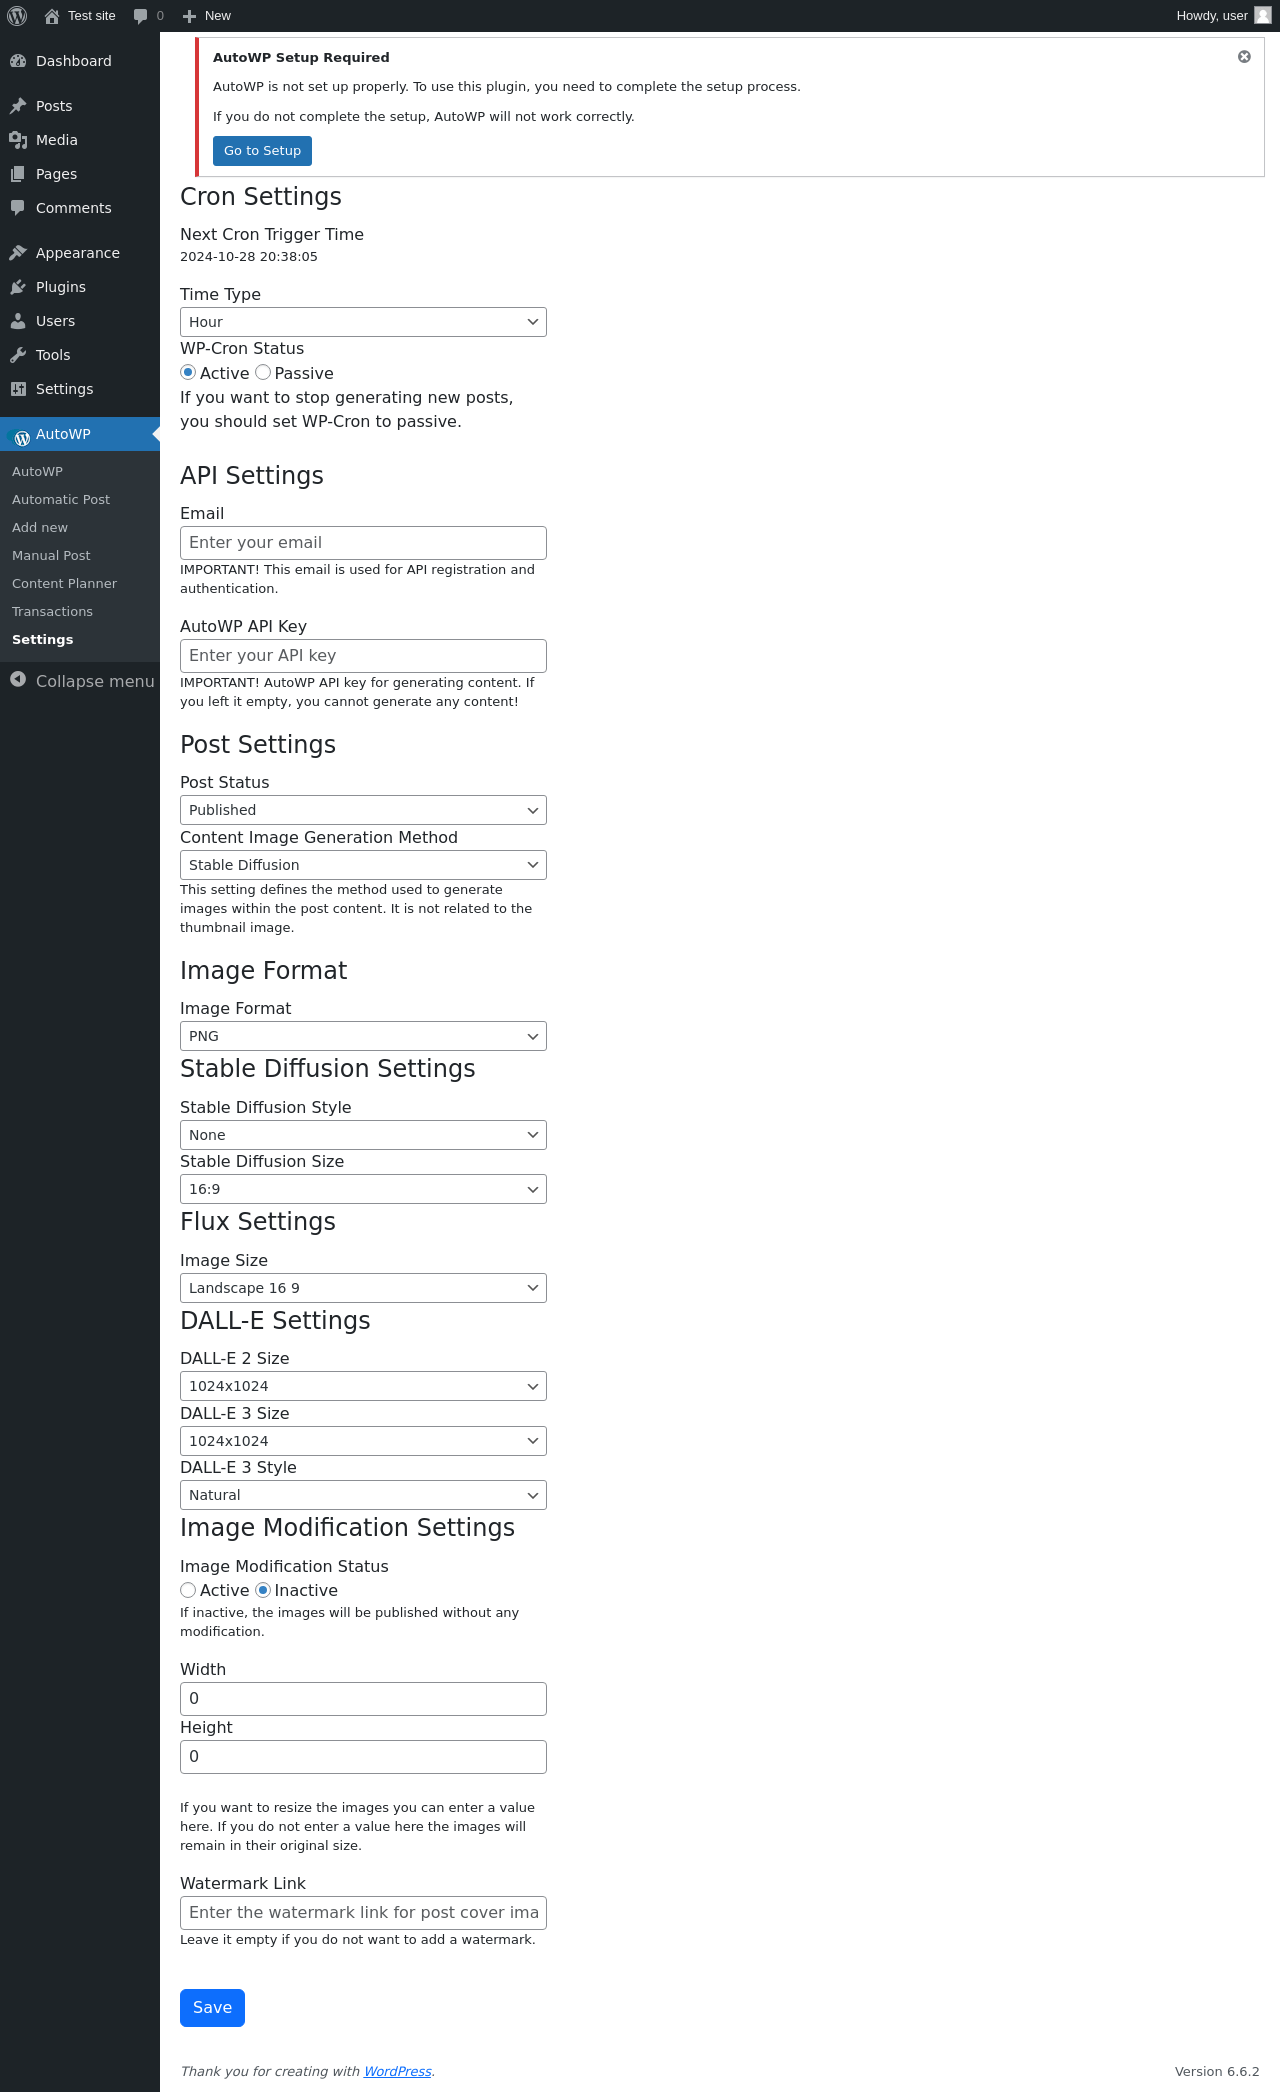The image size is (1280, 2092).
Task: Click the Collapse menu arrow icon
Action: pos(18,680)
